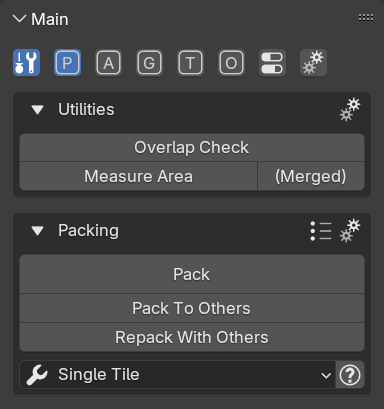Open Utilities panel gear settings

click(350, 109)
